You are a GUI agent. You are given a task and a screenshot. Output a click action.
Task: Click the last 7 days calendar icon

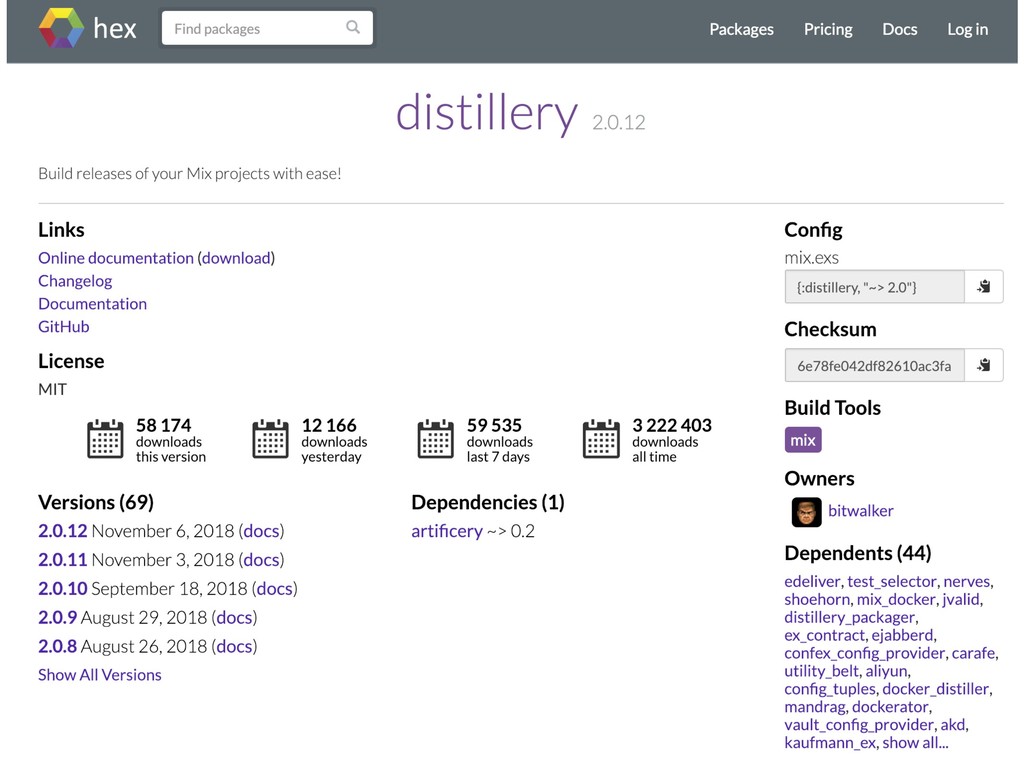(x=436, y=439)
